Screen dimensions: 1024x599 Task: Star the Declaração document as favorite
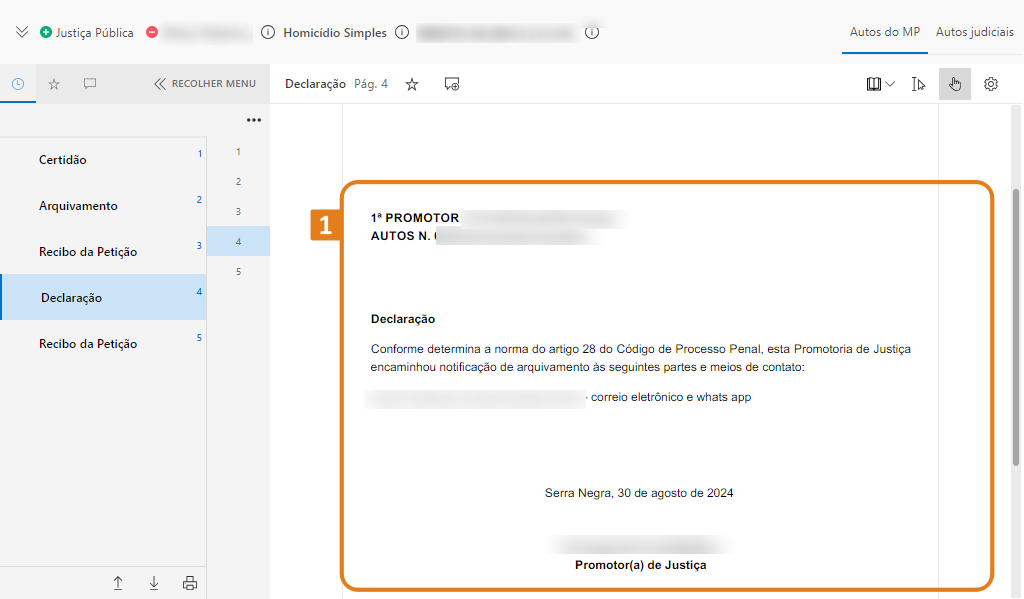click(x=411, y=84)
